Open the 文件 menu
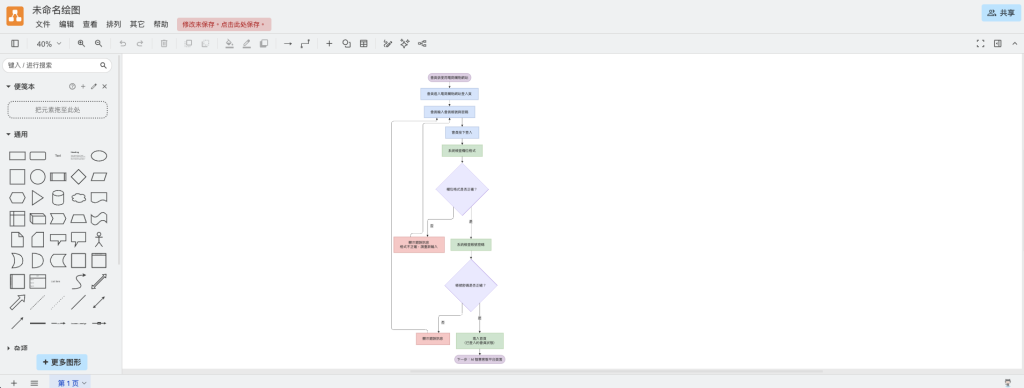1024x388 pixels. pyautogui.click(x=42, y=24)
